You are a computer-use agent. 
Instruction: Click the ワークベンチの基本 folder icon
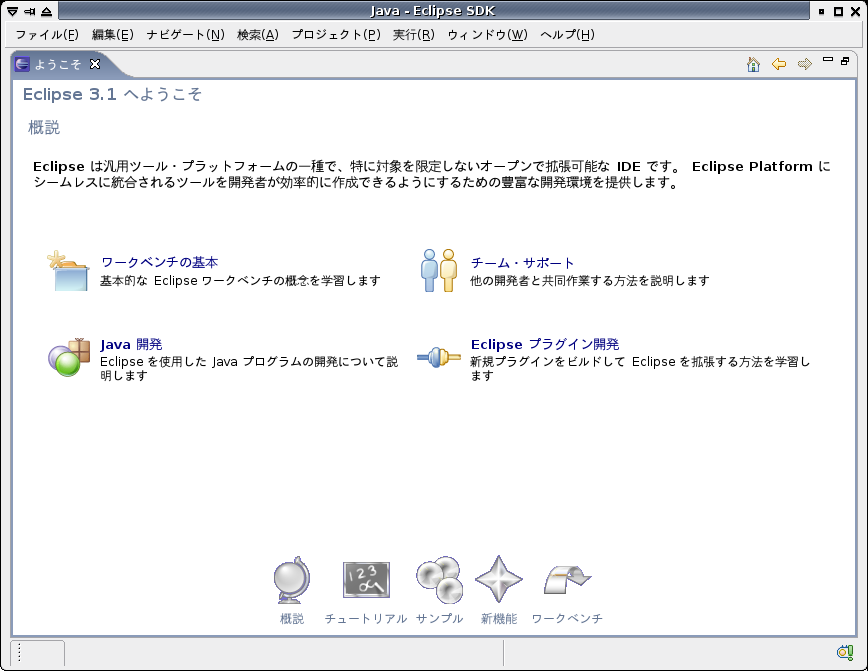[68, 271]
